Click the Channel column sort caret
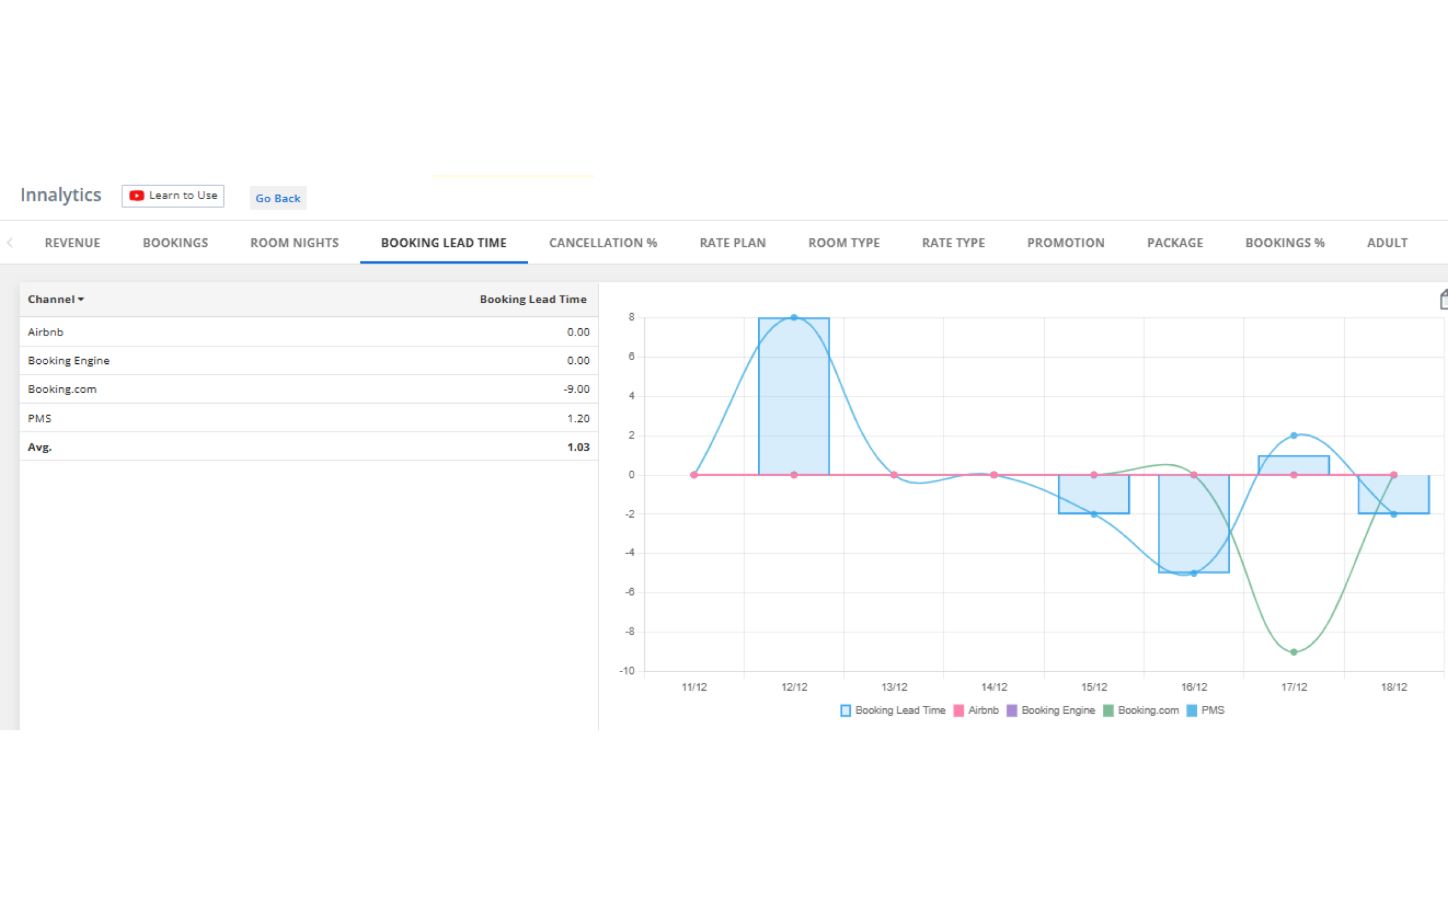Image resolution: width=1448 pixels, height=905 pixels. [81, 300]
